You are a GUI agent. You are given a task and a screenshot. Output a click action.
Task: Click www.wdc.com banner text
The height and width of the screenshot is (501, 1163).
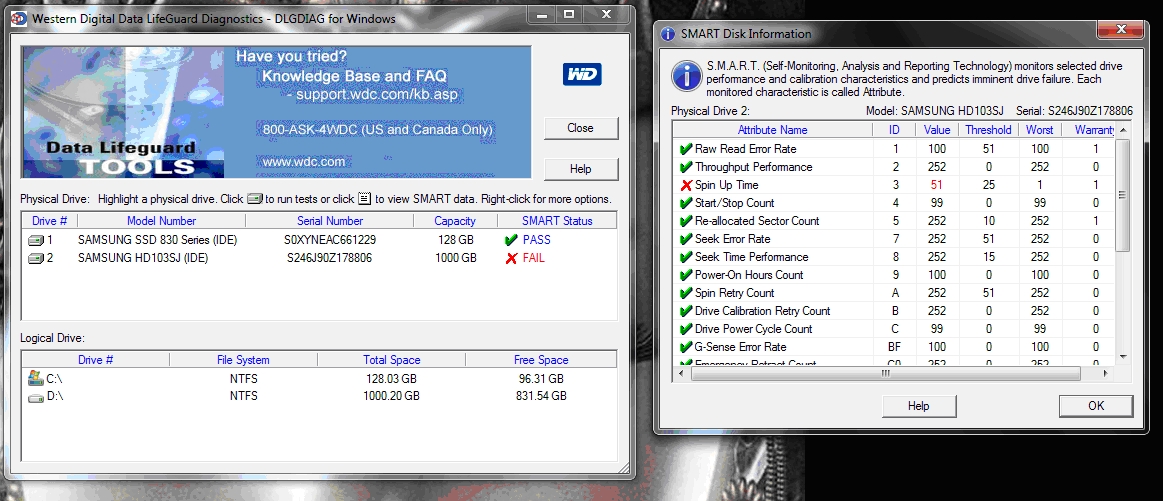point(303,161)
